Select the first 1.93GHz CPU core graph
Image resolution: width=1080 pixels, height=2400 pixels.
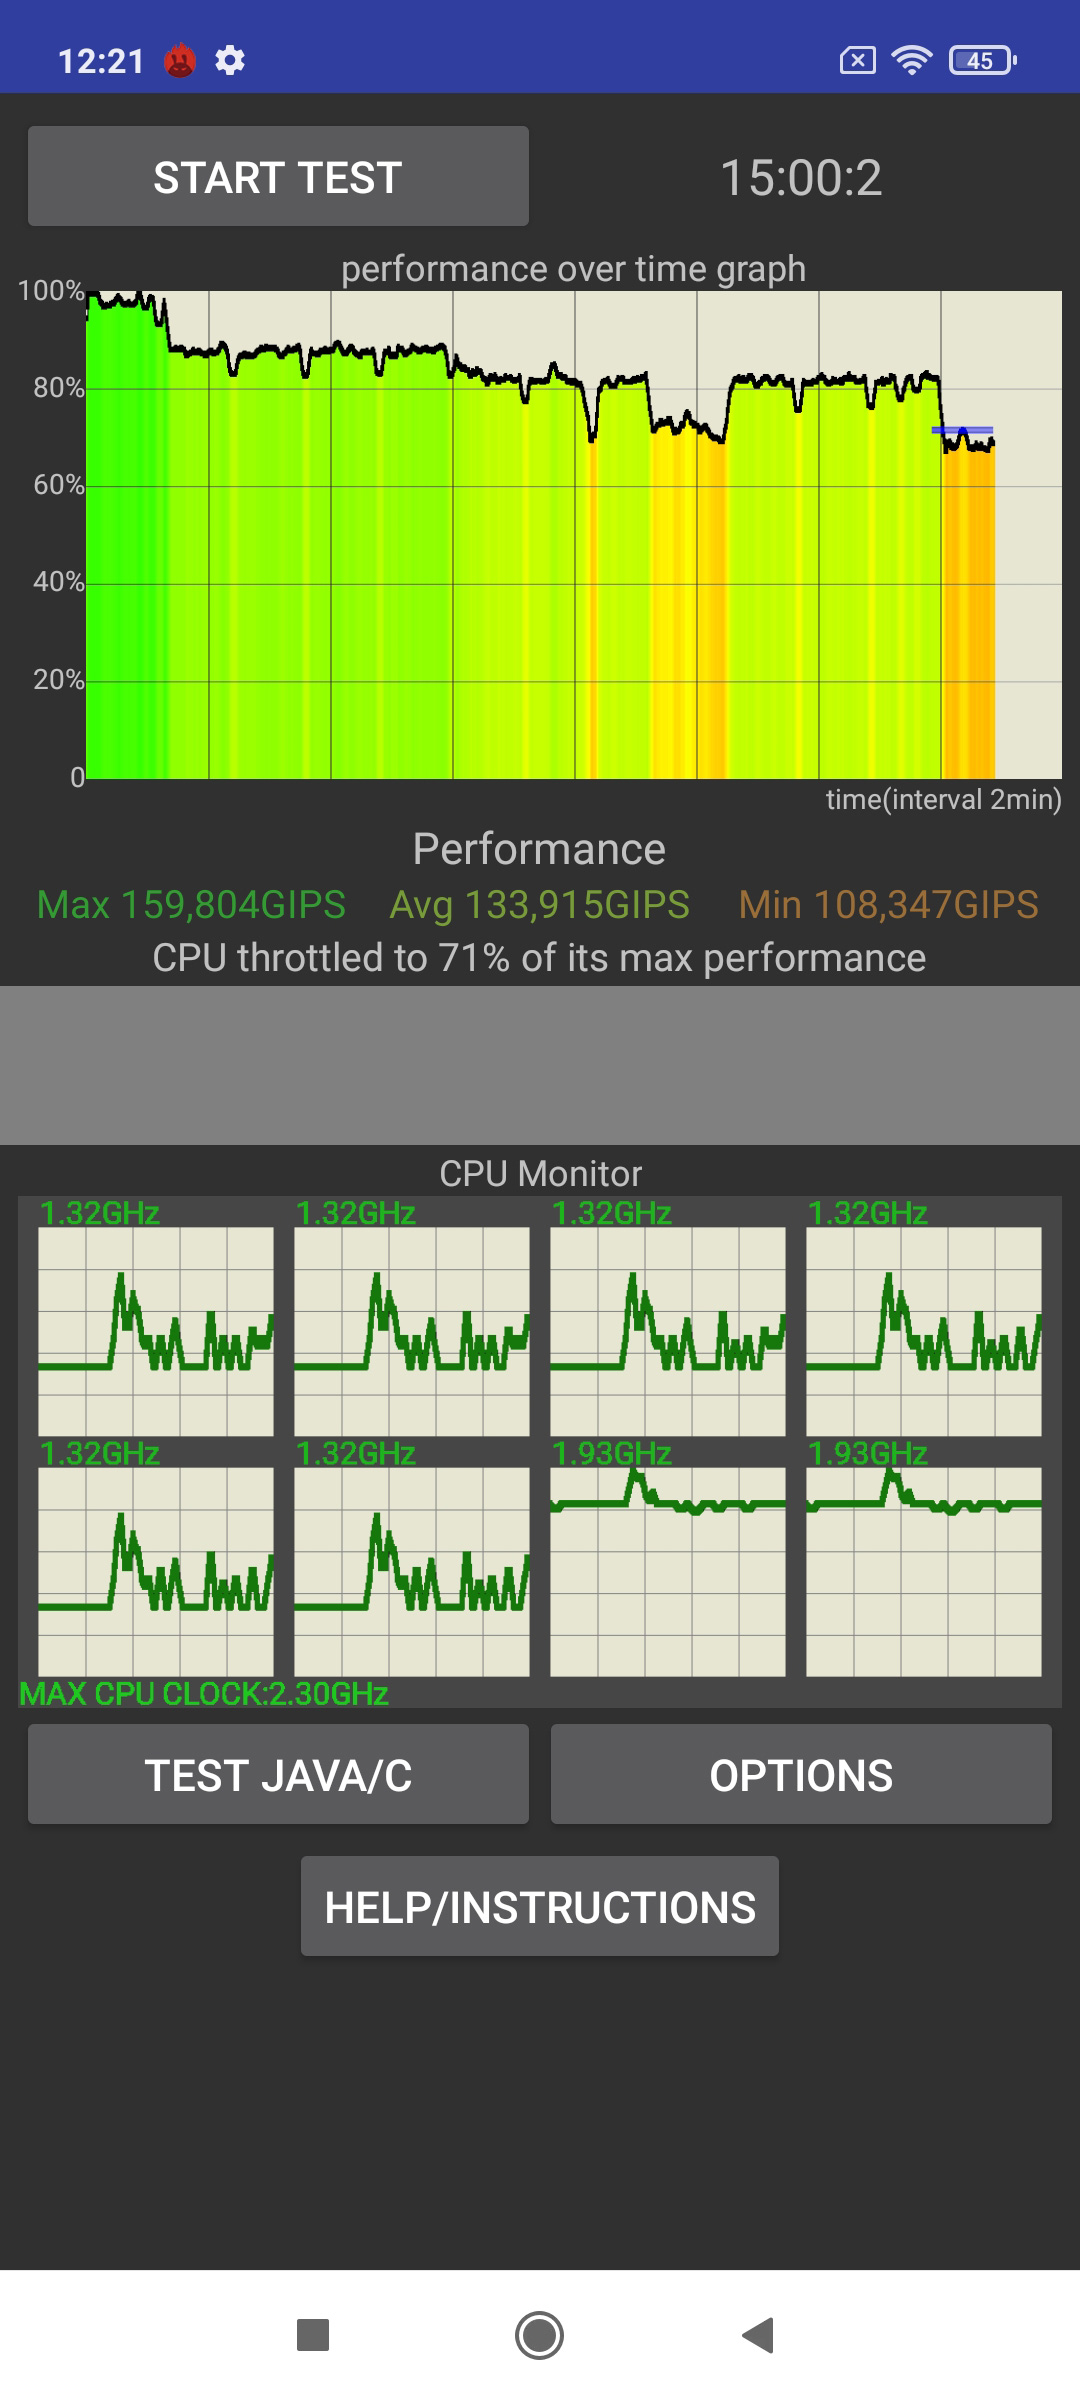point(668,1571)
